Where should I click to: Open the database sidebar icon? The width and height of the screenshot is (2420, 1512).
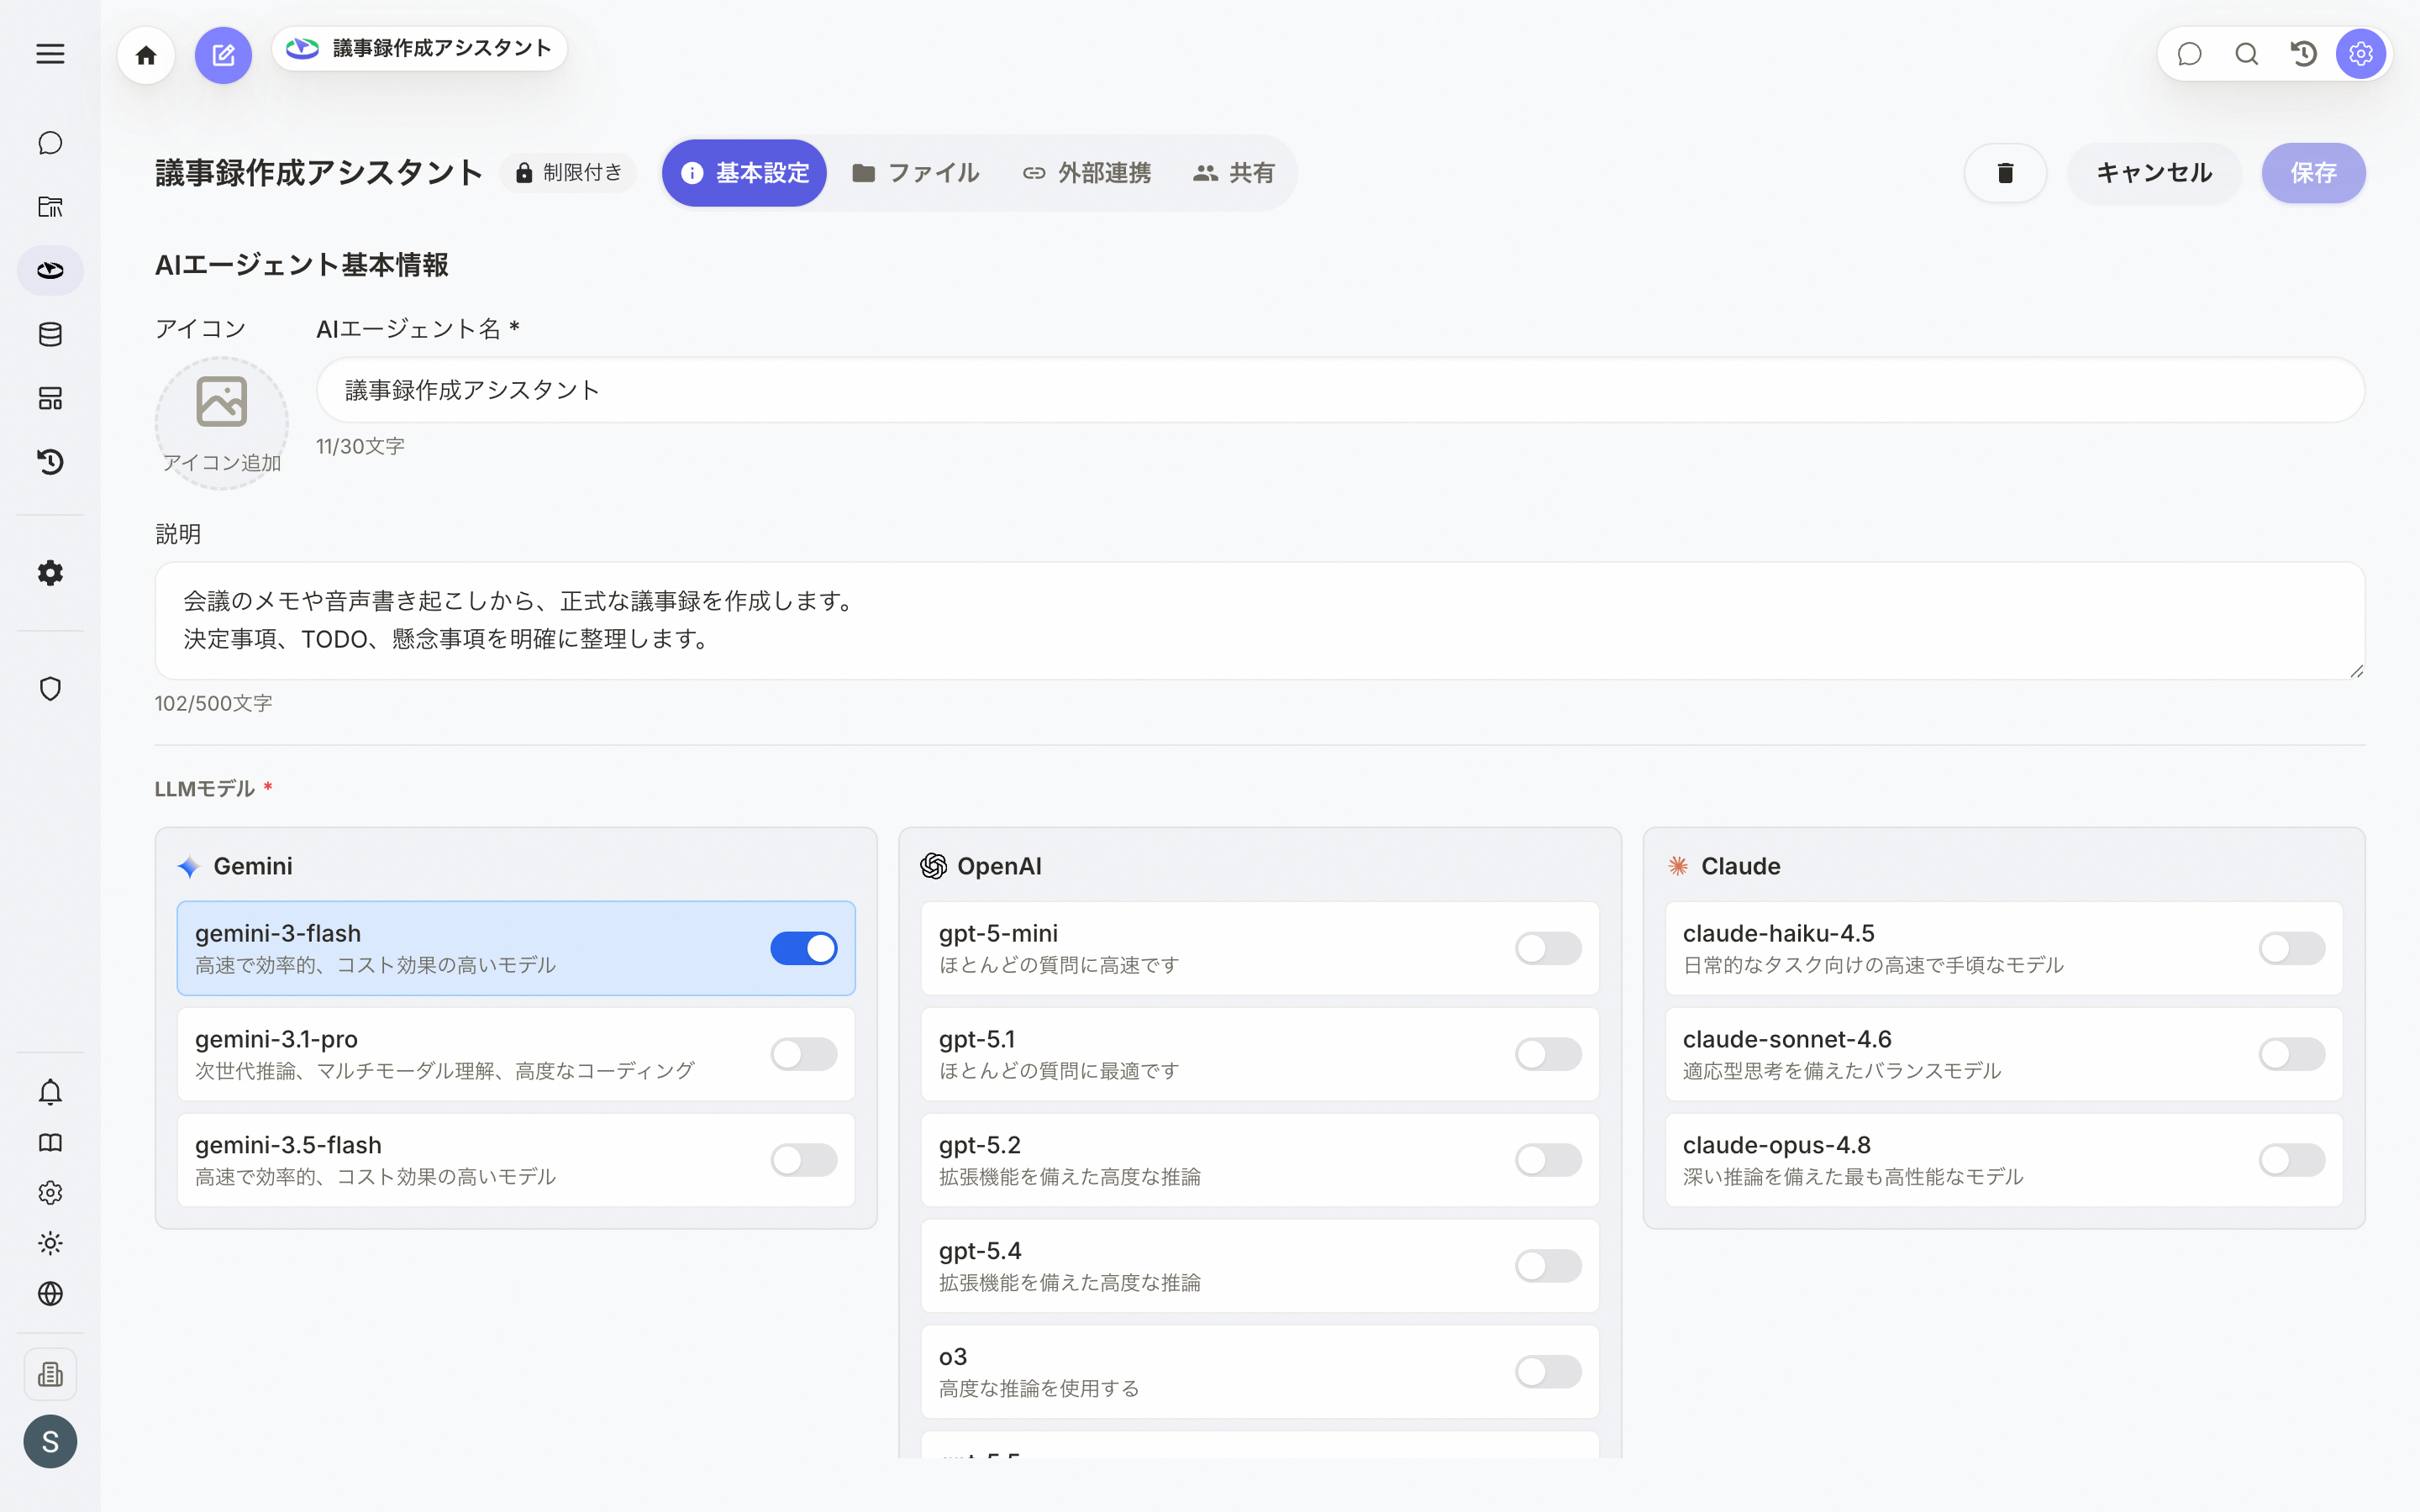coord(50,334)
